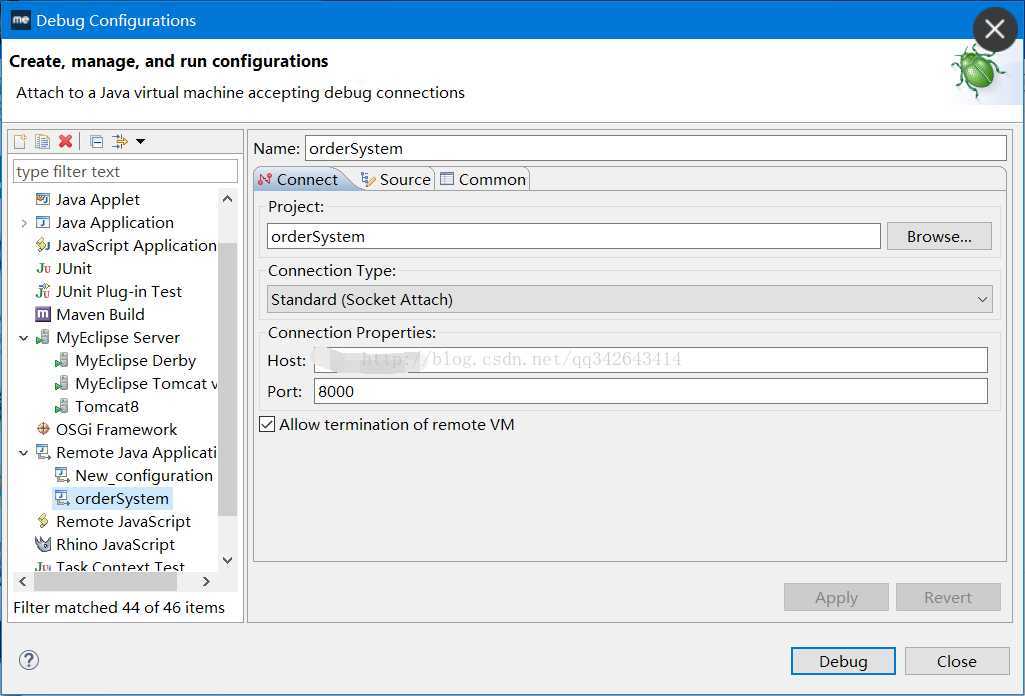Switch to the Connect tab
The width and height of the screenshot is (1025, 696).
click(299, 179)
